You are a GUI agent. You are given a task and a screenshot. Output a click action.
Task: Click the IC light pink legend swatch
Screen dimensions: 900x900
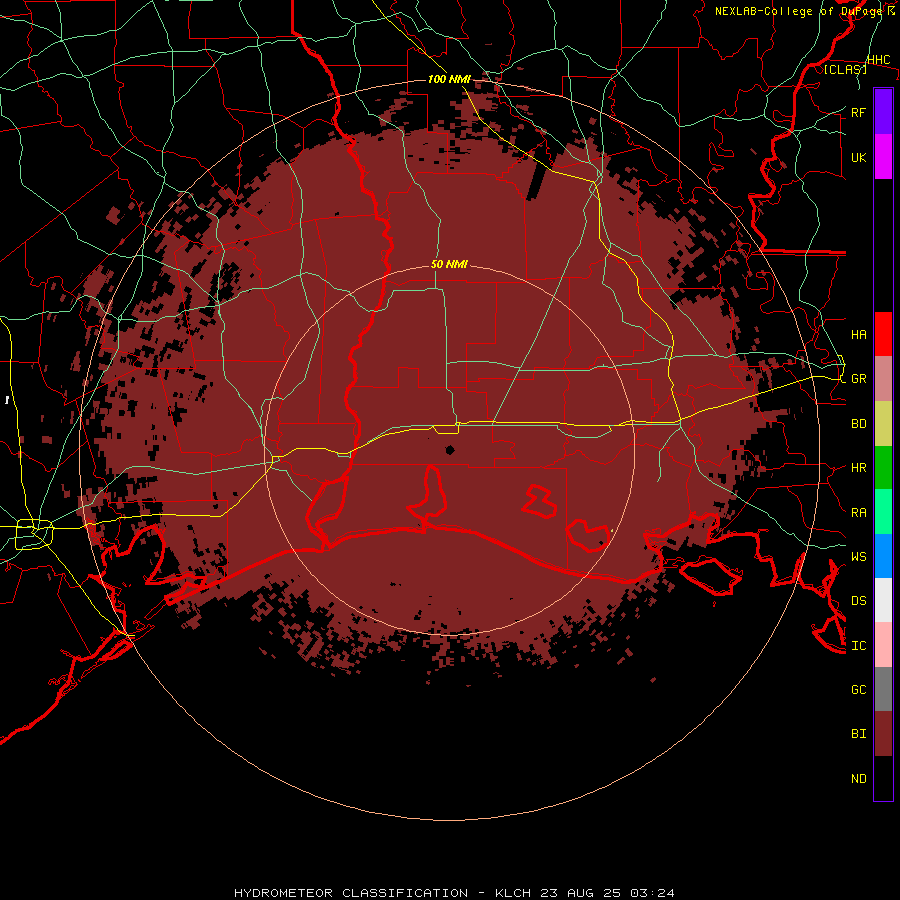[x=883, y=645]
